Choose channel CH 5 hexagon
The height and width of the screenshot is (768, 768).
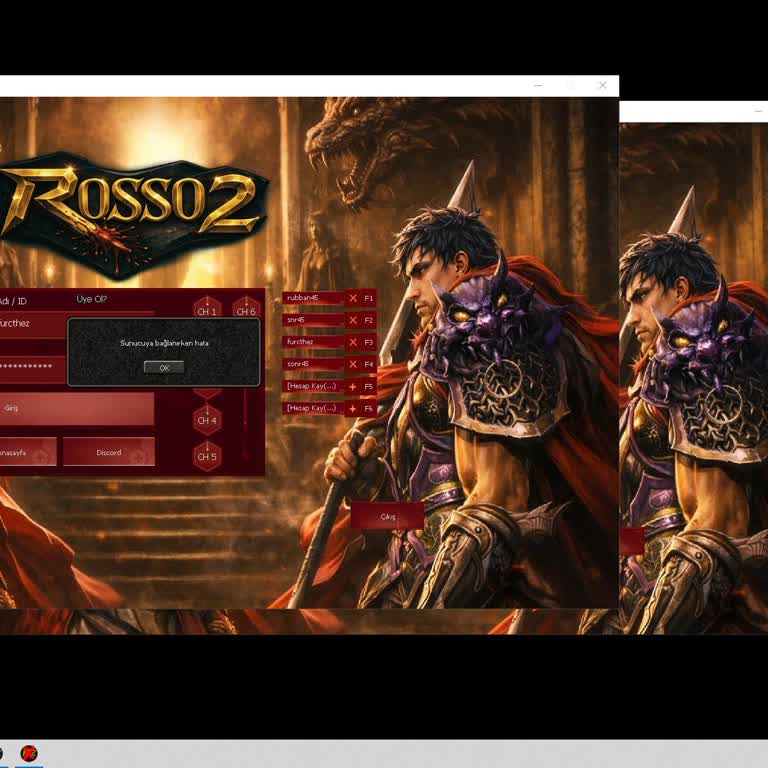coord(207,456)
